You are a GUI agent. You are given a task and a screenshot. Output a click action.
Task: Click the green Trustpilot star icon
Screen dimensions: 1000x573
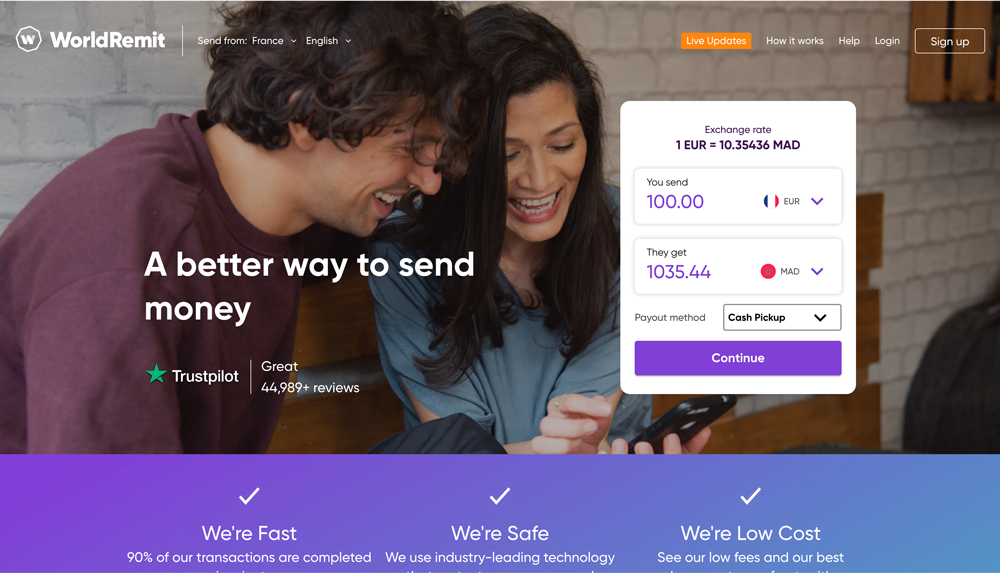(156, 374)
